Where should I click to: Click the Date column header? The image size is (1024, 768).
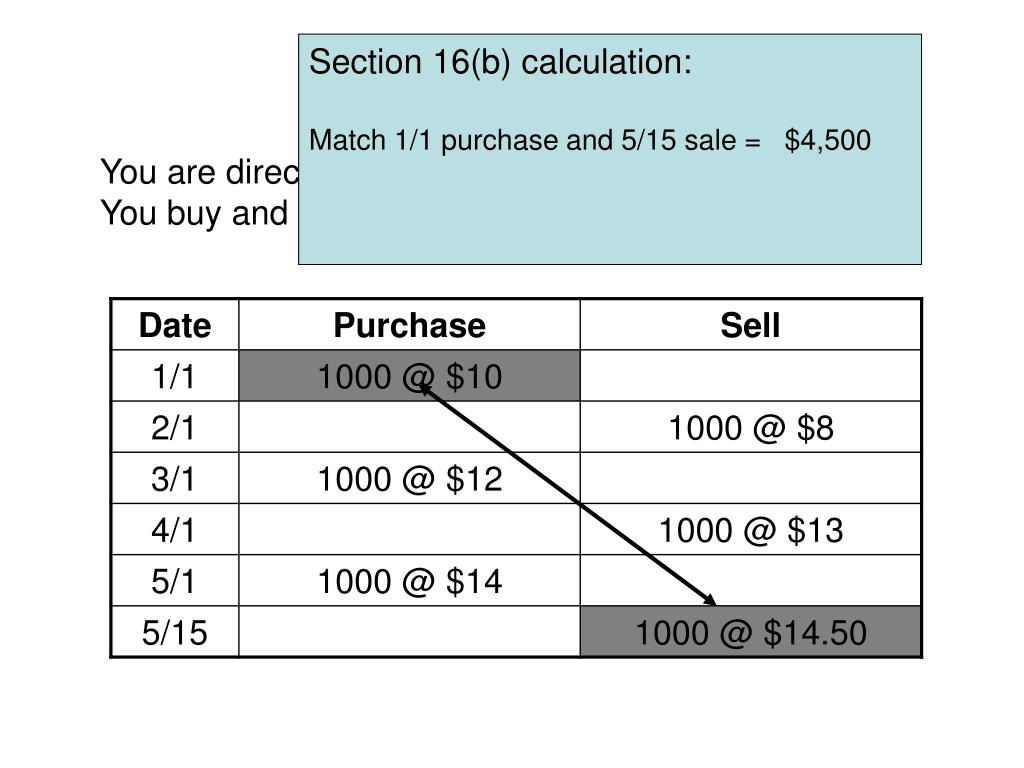tap(175, 325)
